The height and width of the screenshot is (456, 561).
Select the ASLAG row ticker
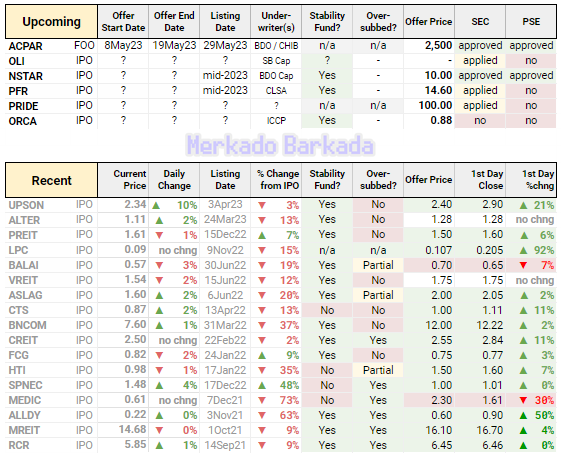(25, 295)
